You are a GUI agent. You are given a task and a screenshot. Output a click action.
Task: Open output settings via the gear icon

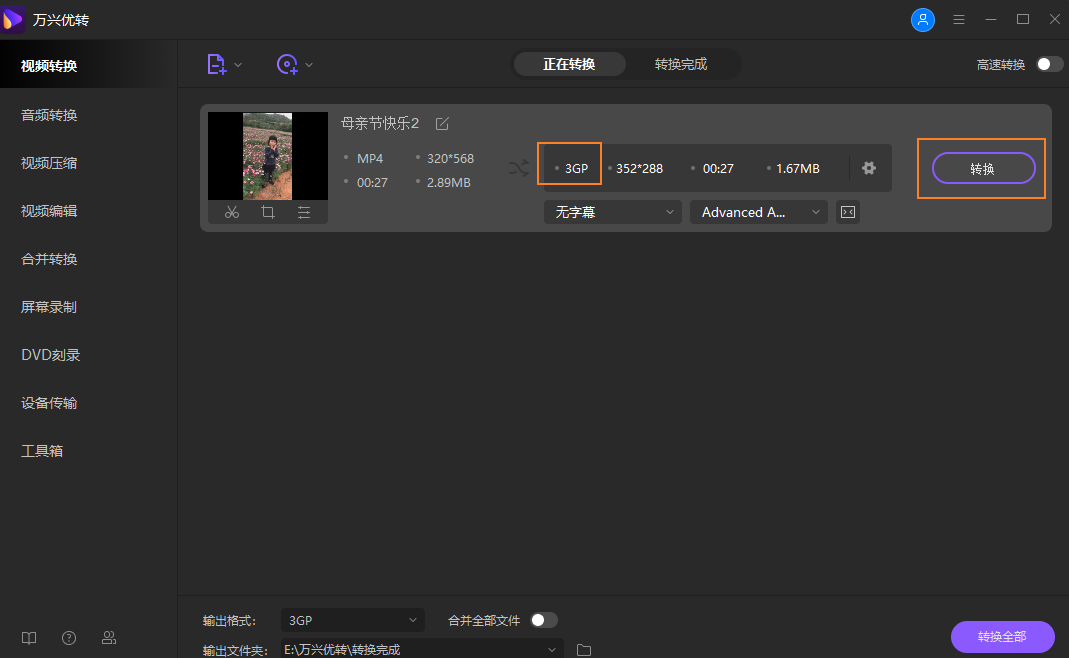(868, 168)
